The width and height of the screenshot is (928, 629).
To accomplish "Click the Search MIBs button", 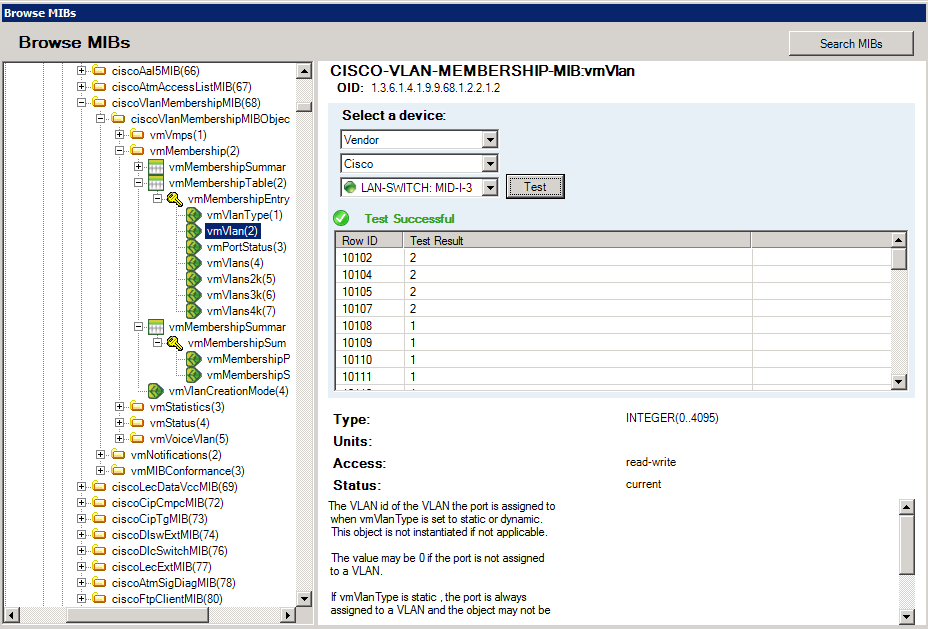I will click(x=851, y=44).
